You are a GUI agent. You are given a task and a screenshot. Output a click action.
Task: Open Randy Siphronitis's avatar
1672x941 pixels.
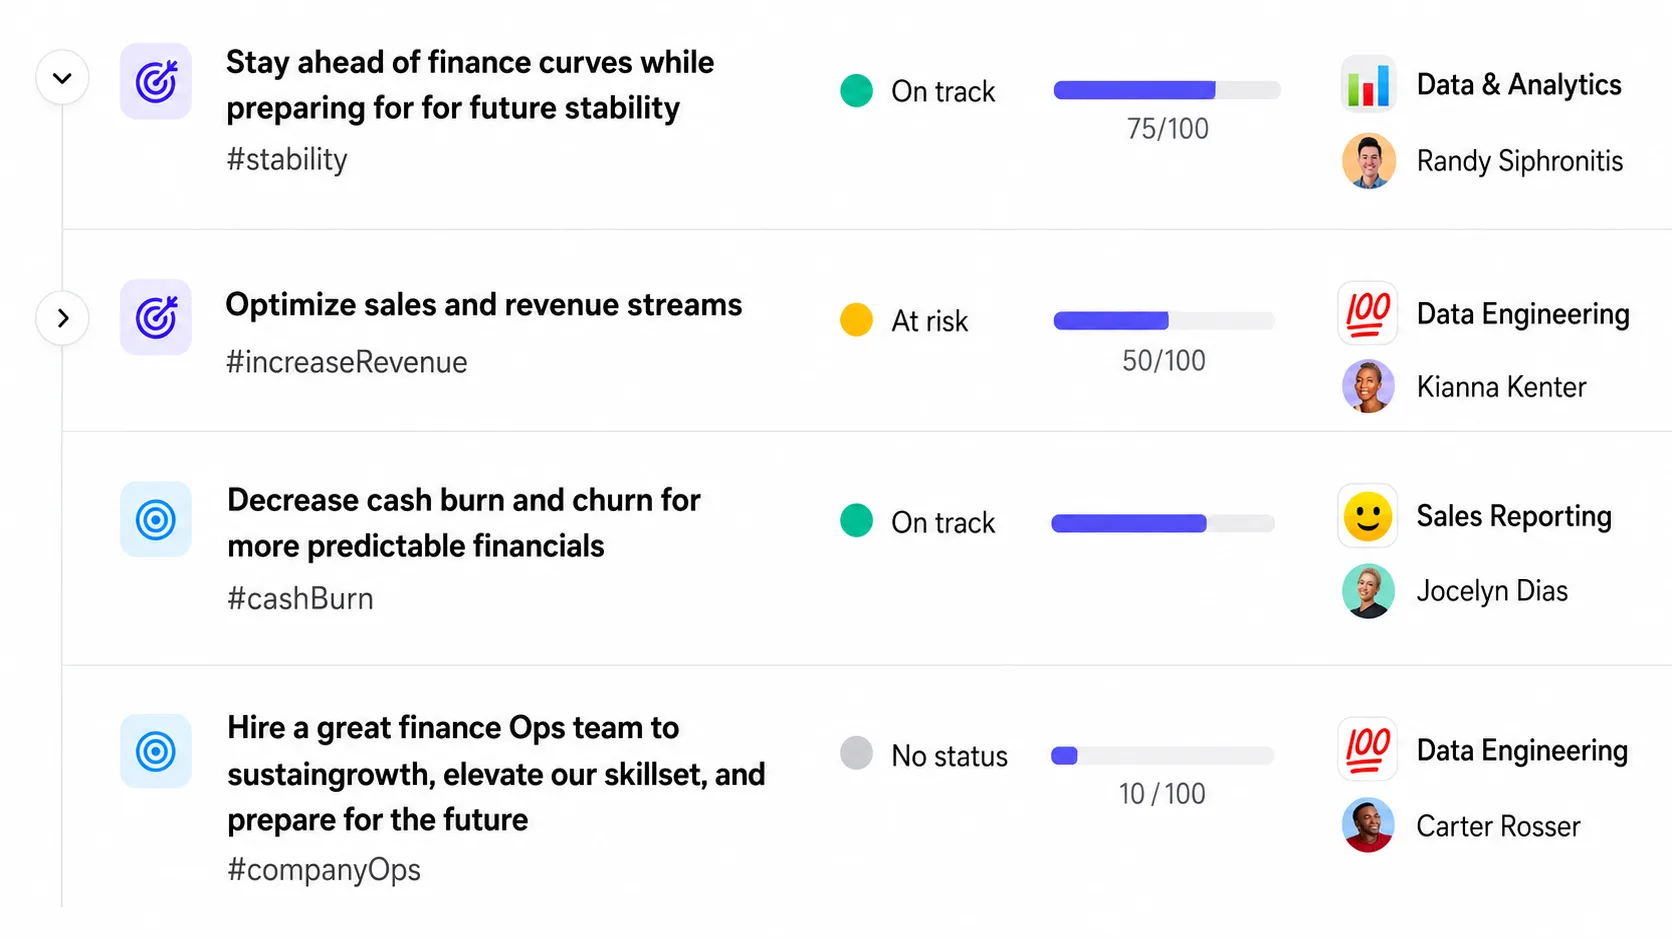(x=1369, y=160)
